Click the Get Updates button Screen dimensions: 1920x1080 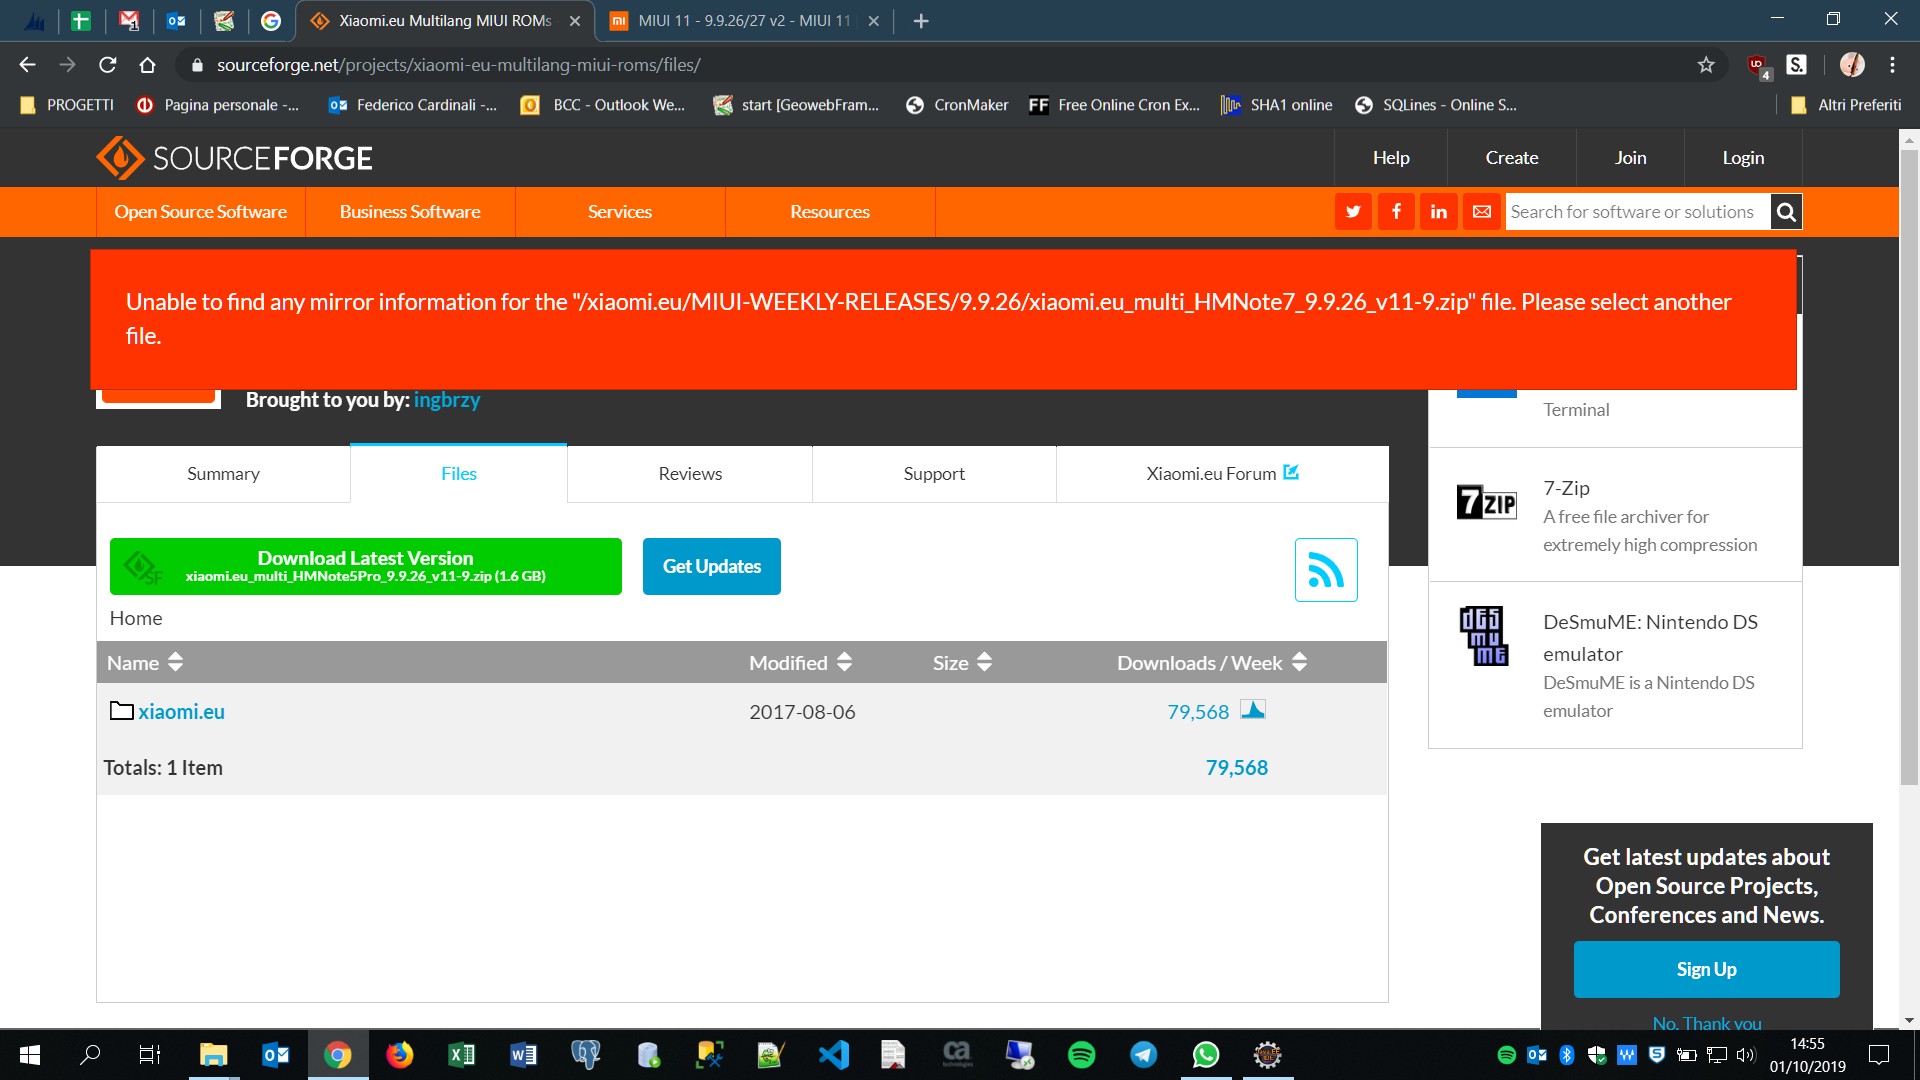coord(711,567)
